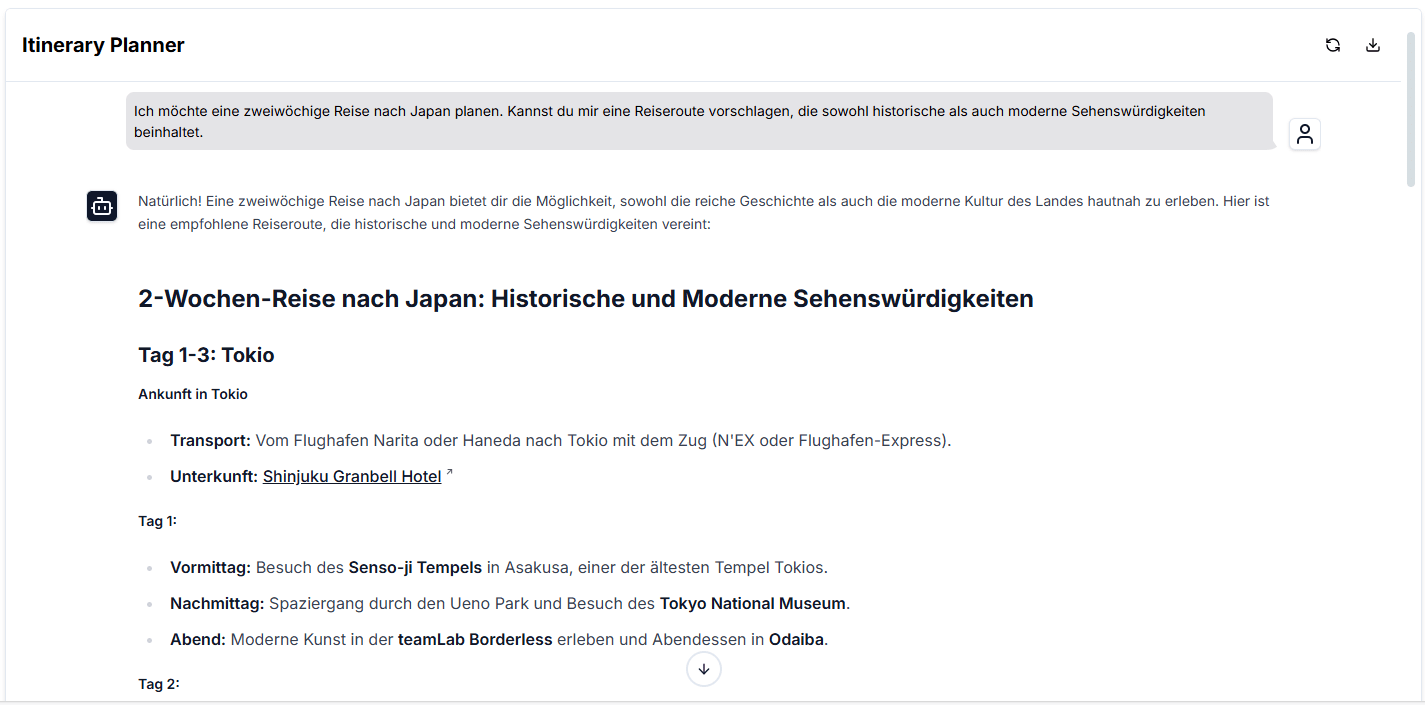
Task: Click the external link icon beside hotel name
Action: click(449, 472)
